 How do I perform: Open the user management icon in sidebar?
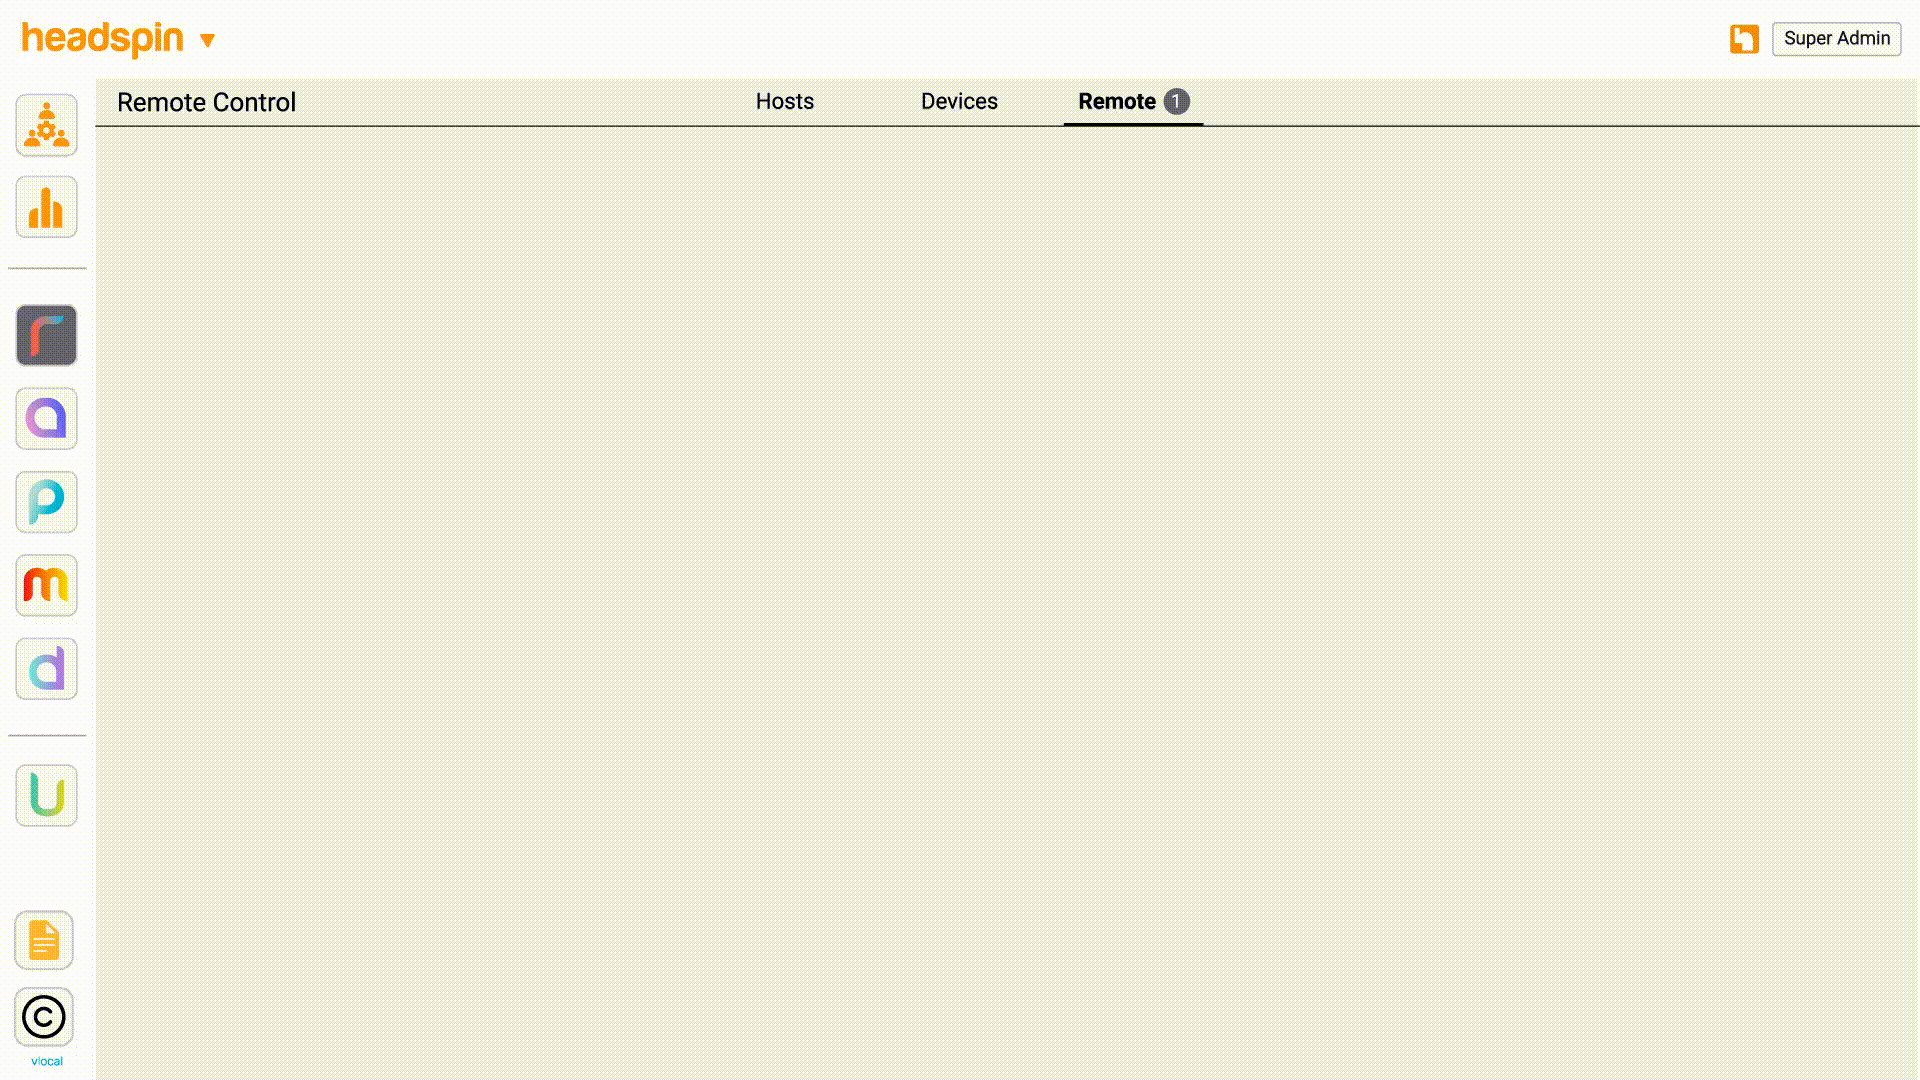click(46, 125)
